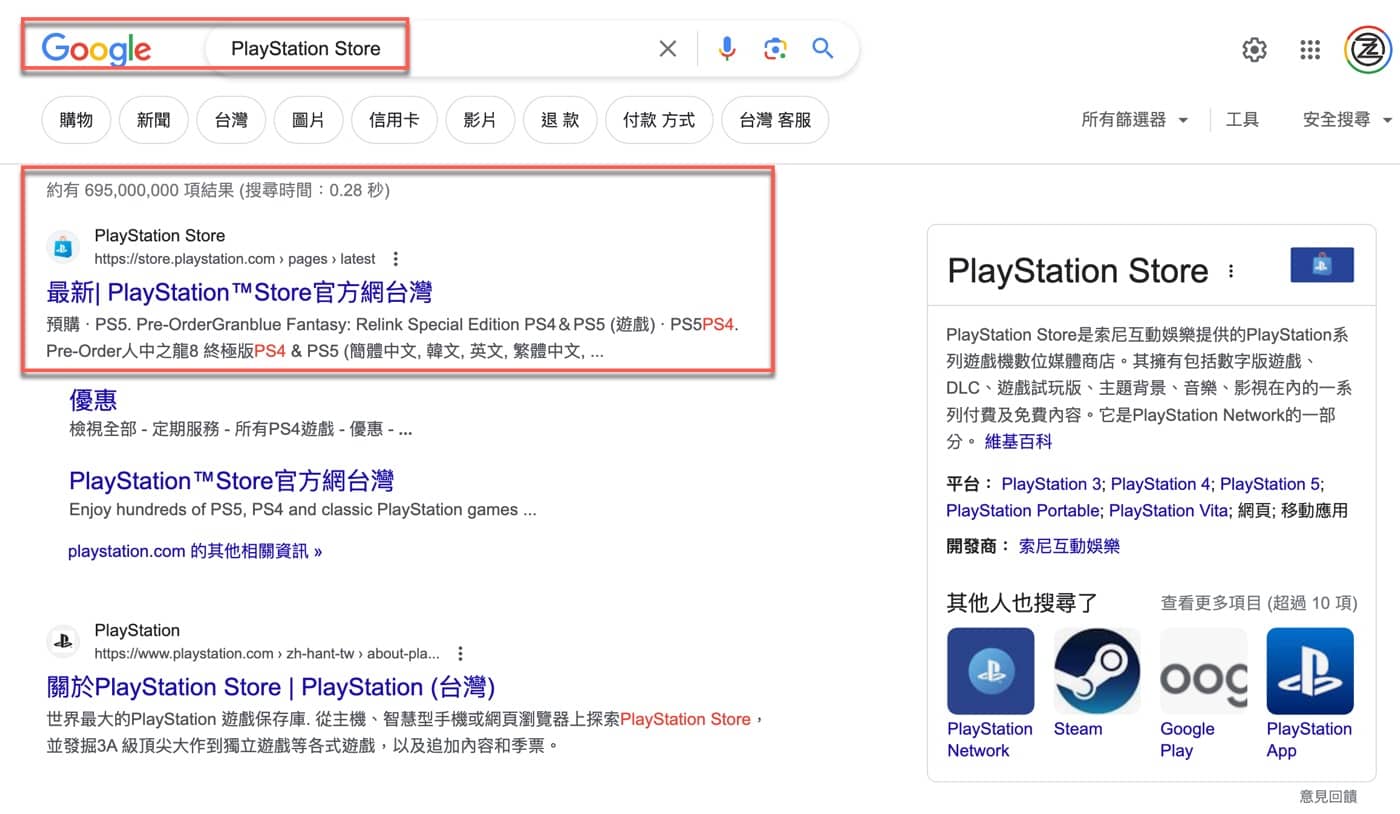Image resolution: width=1400 pixels, height=814 pixels.
Task: Start voice search with microphone icon
Action: [x=727, y=48]
